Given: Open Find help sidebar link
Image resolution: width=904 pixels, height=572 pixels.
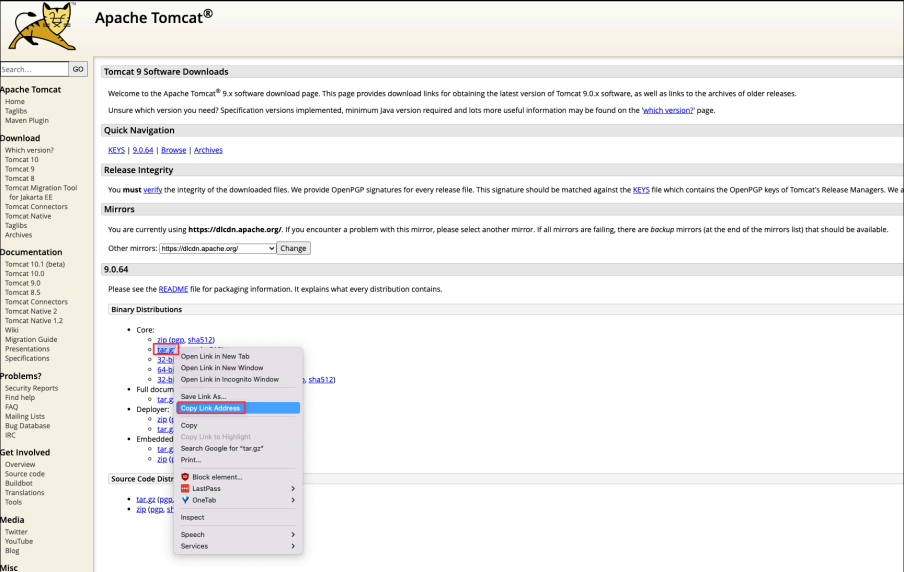Looking at the screenshot, I should (x=20, y=398).
